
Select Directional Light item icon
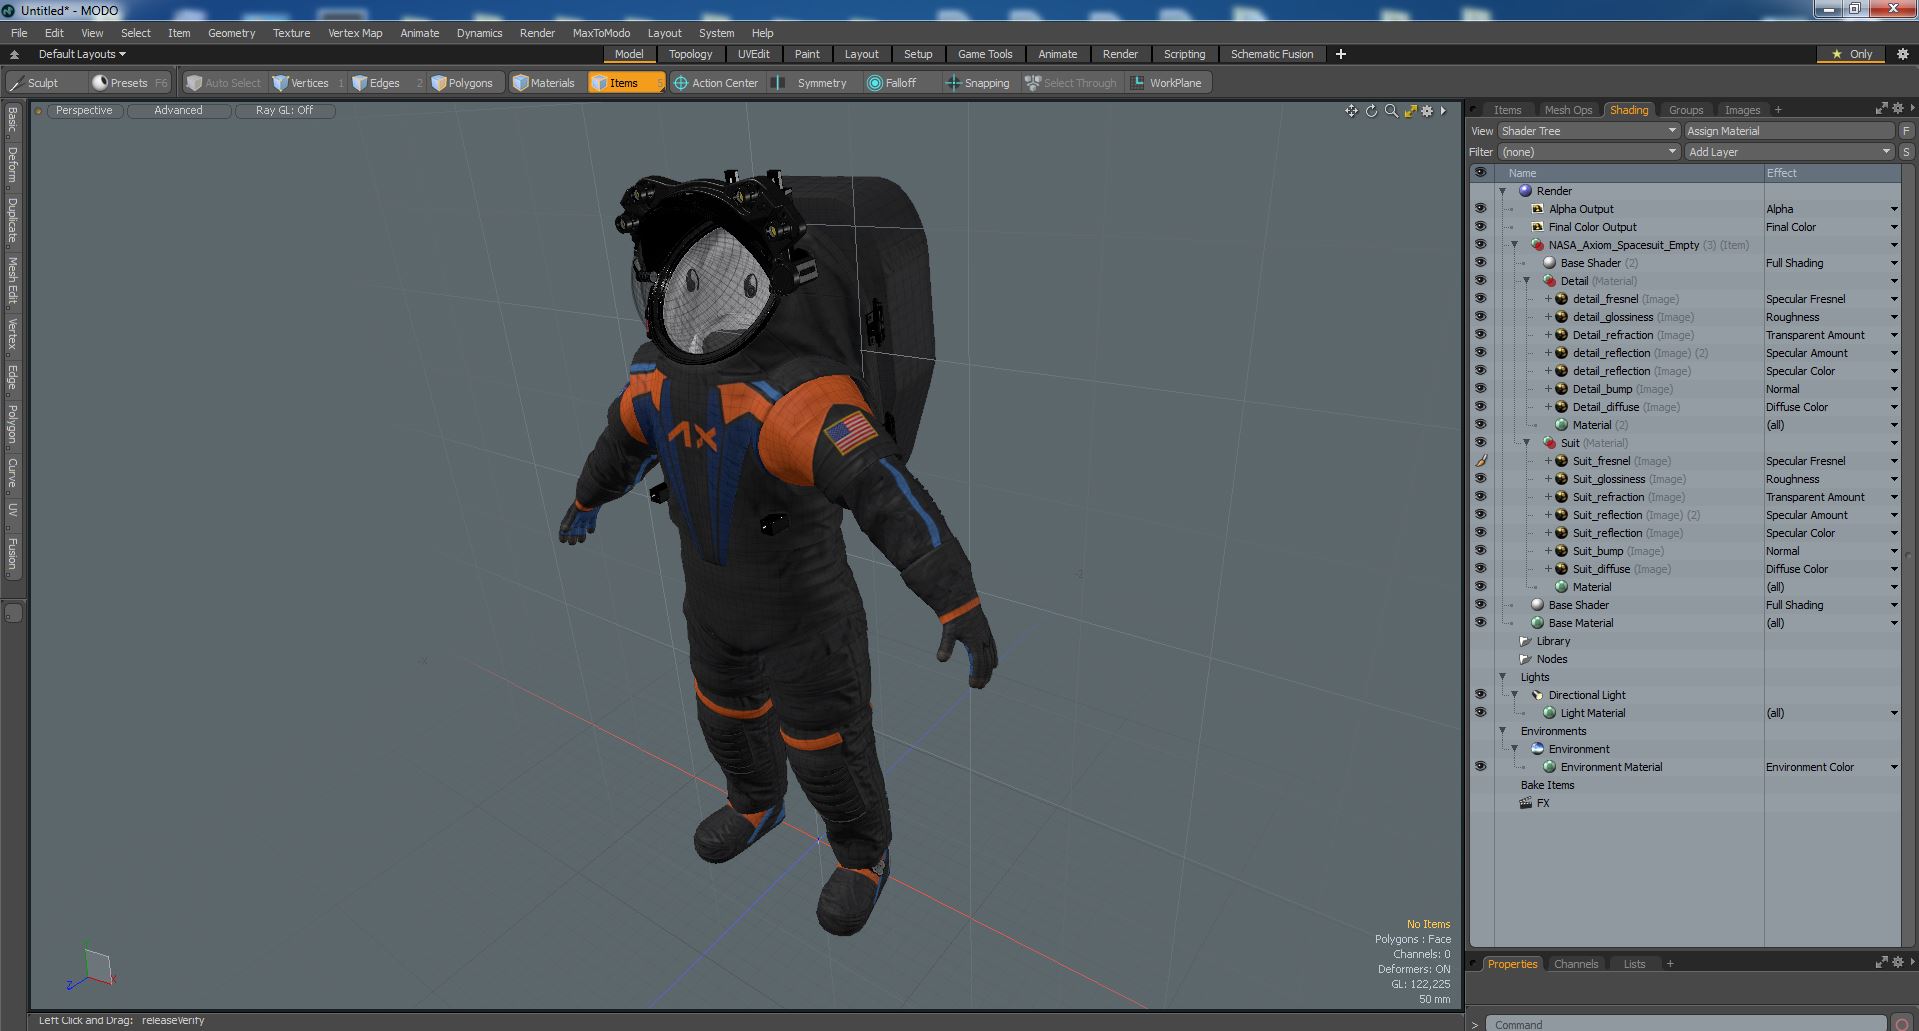[x=1537, y=695]
